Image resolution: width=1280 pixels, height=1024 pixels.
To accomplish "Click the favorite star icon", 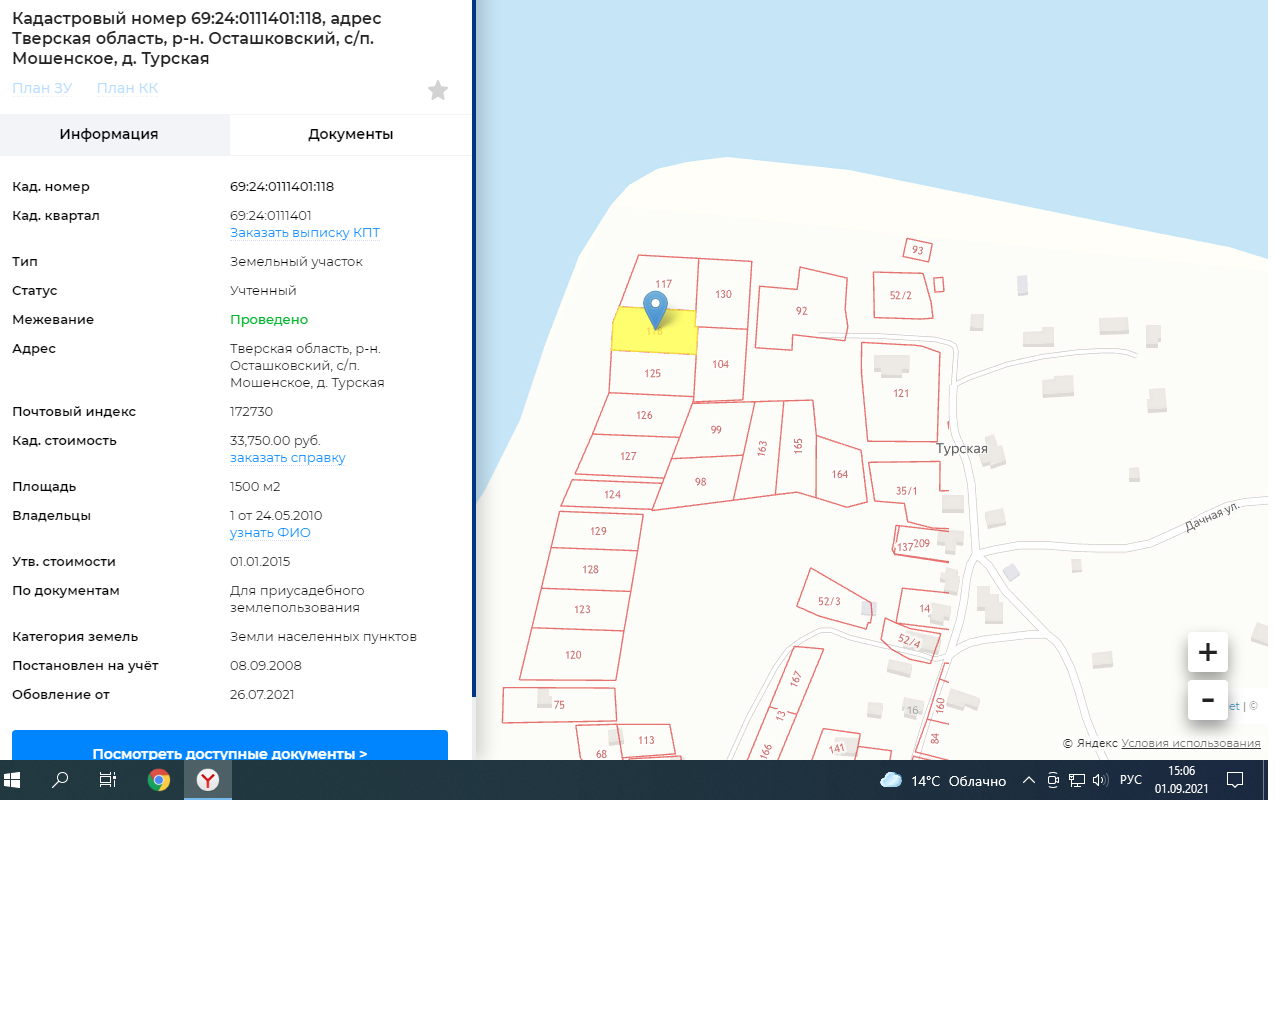I will tap(437, 91).
